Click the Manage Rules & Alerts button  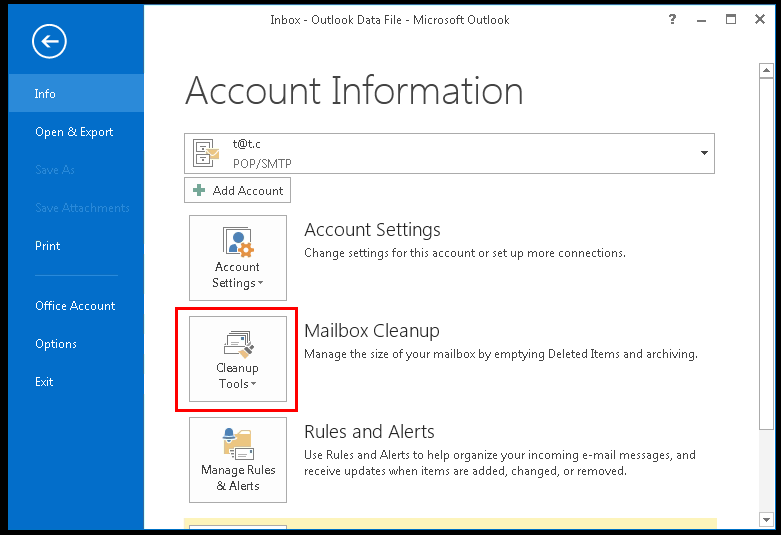[x=238, y=460]
